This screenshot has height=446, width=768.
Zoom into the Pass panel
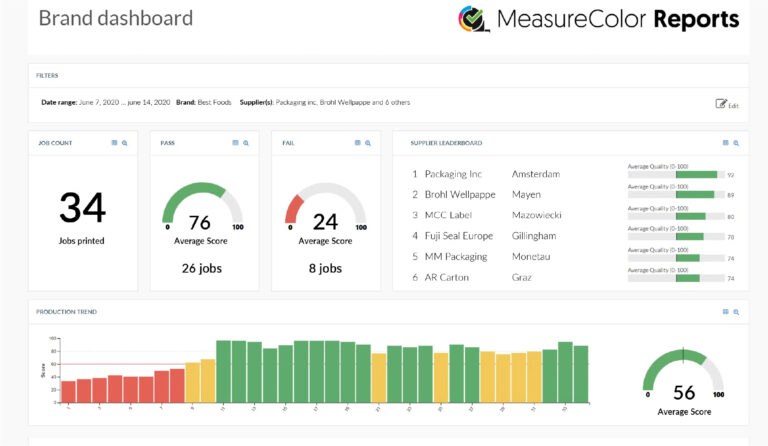(x=246, y=143)
